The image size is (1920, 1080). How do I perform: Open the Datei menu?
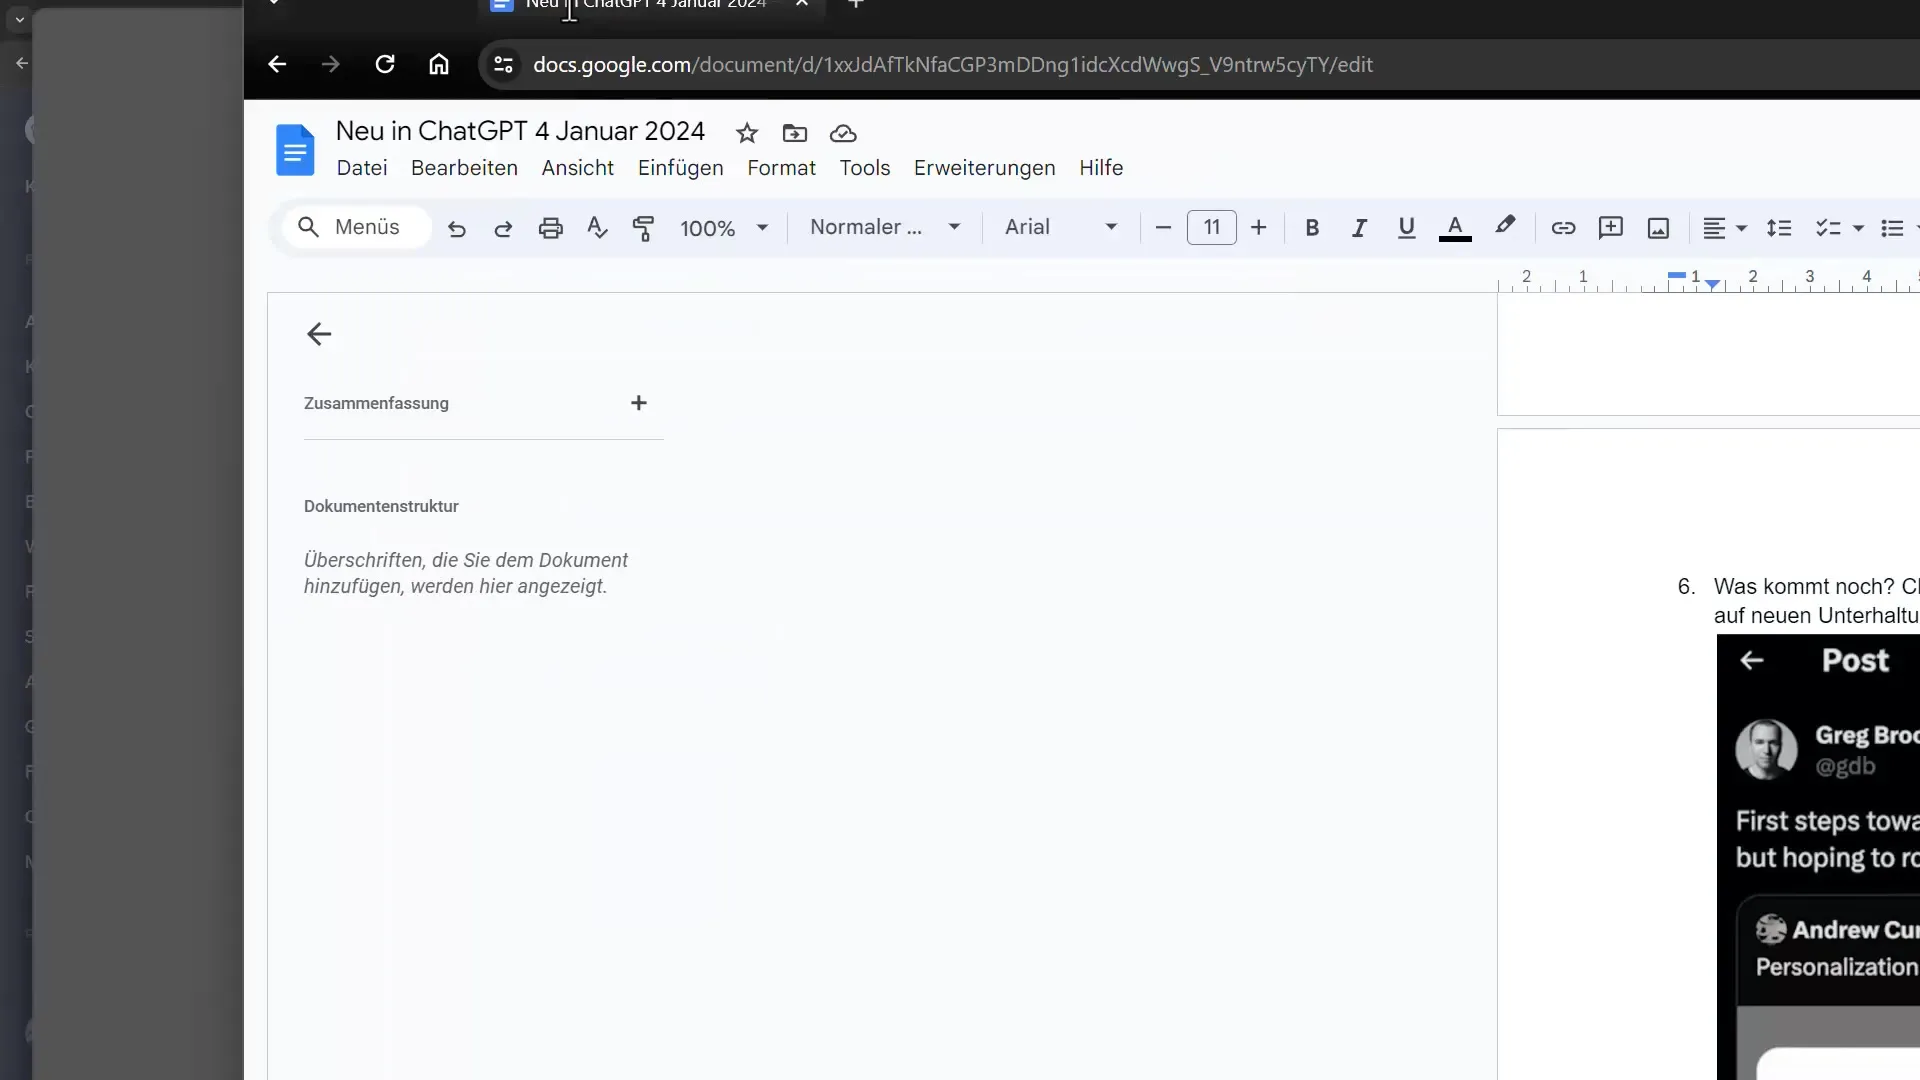point(361,167)
